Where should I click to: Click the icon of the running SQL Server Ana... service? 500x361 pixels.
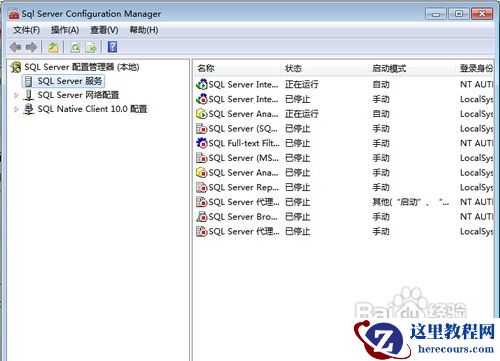[201, 114]
